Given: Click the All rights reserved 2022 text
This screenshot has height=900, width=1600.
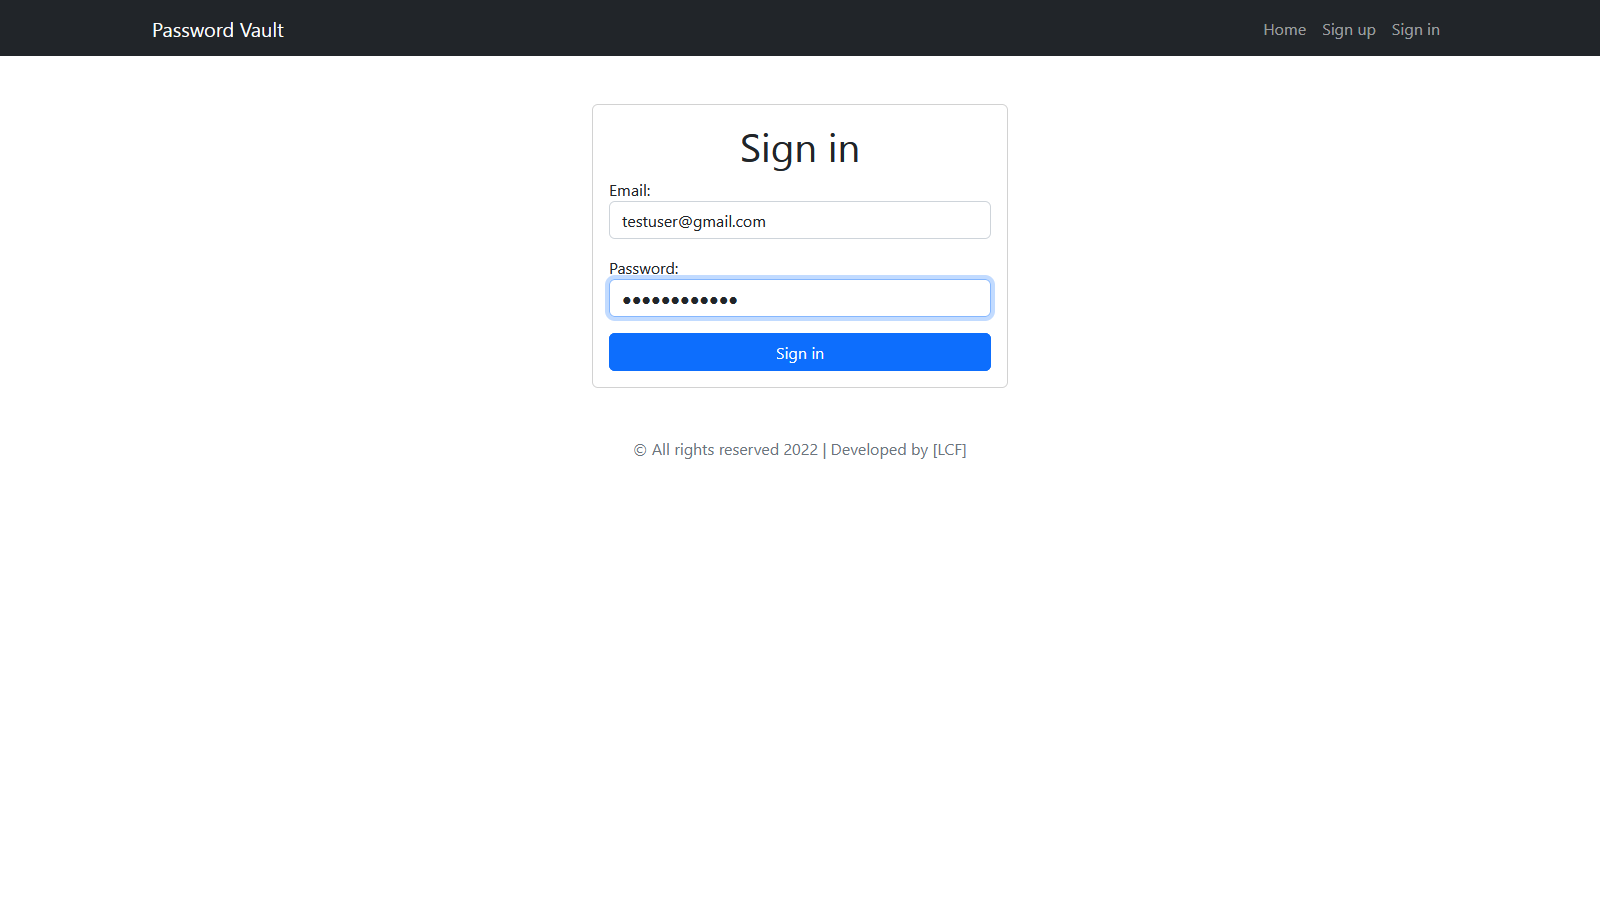Looking at the screenshot, I should pos(735,450).
